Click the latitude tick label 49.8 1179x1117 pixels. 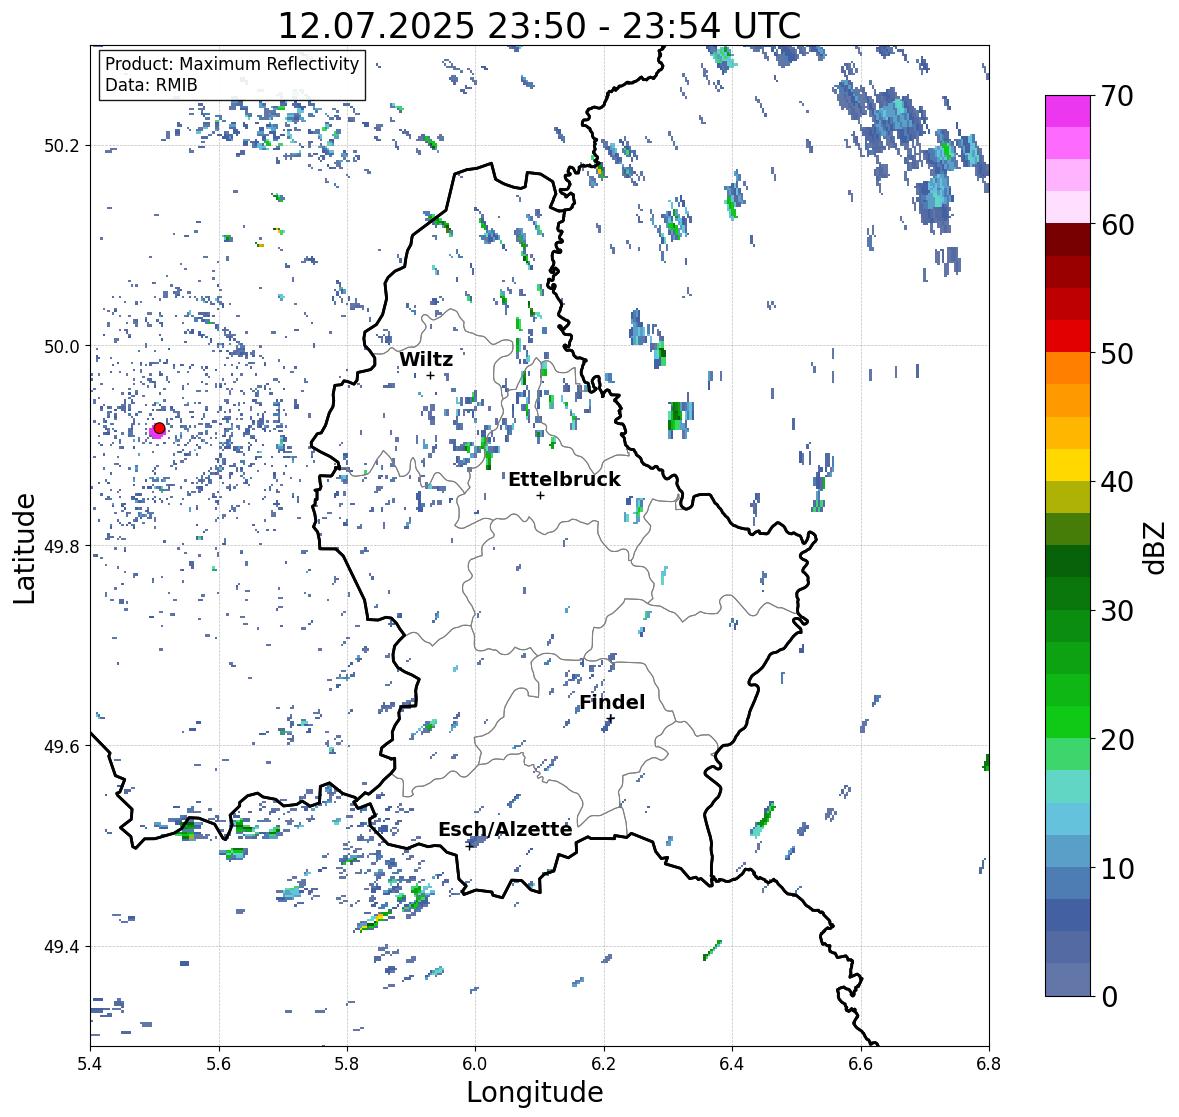coord(62,546)
